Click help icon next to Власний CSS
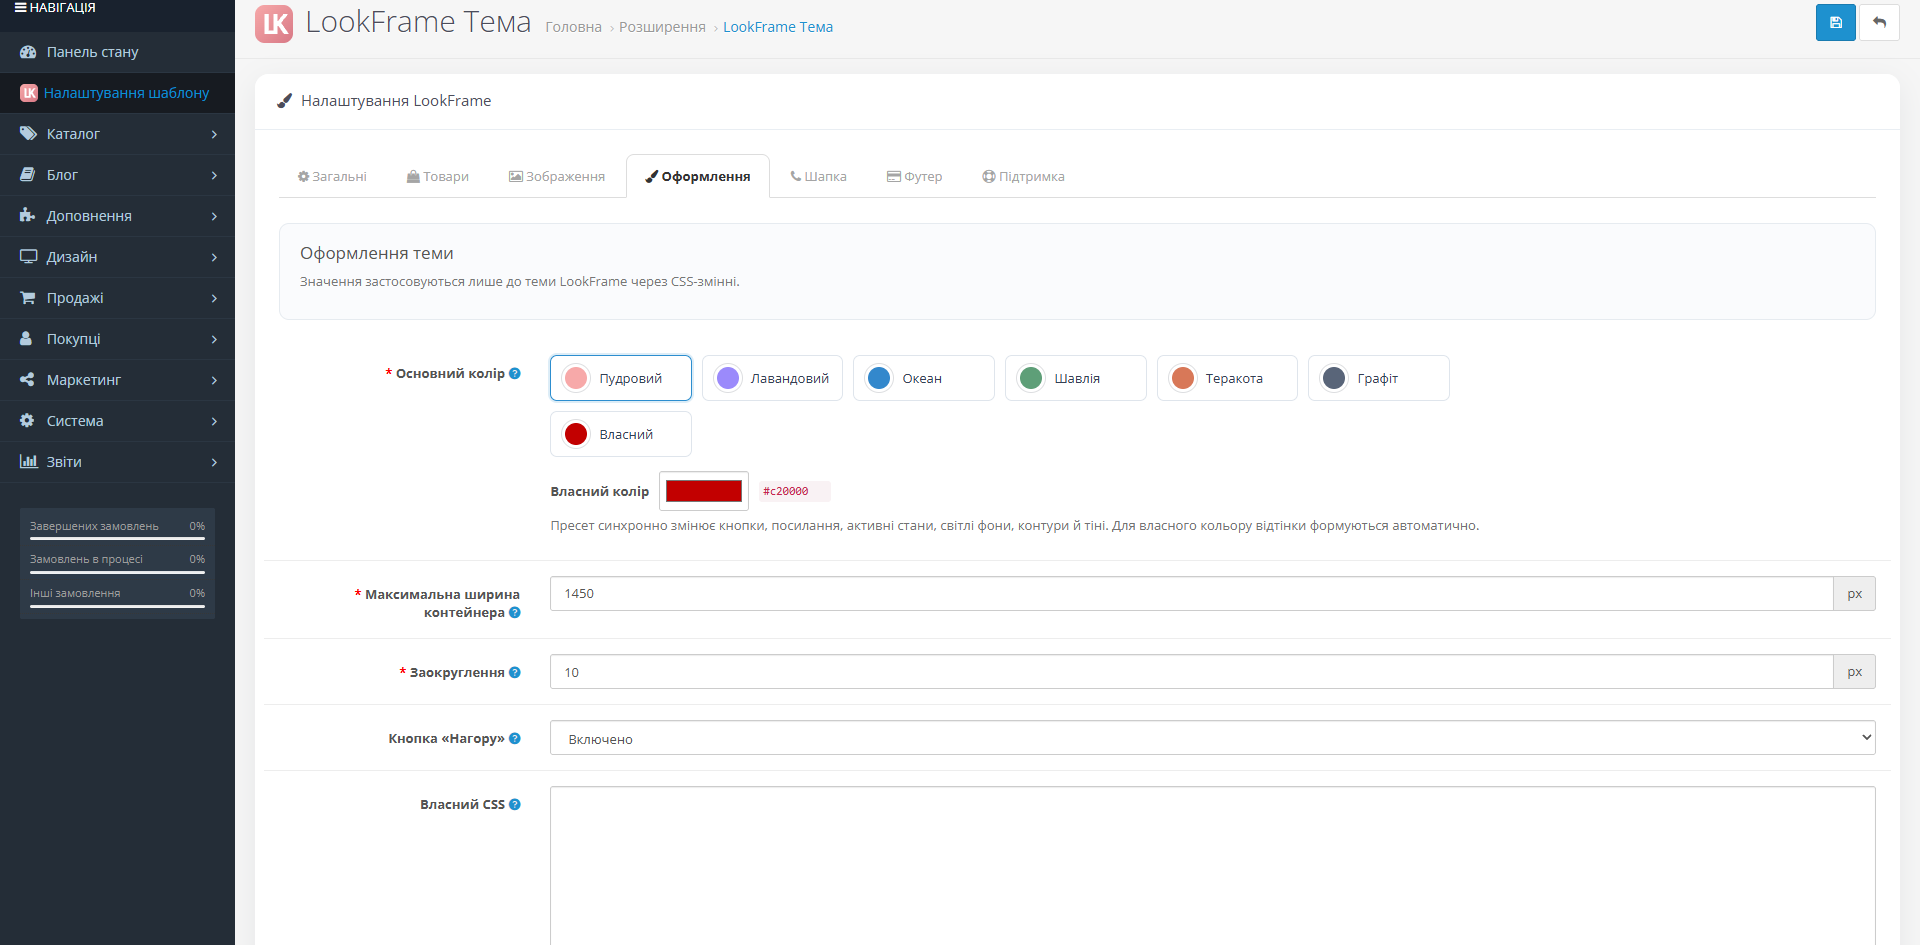This screenshot has width=1920, height=945. click(515, 804)
